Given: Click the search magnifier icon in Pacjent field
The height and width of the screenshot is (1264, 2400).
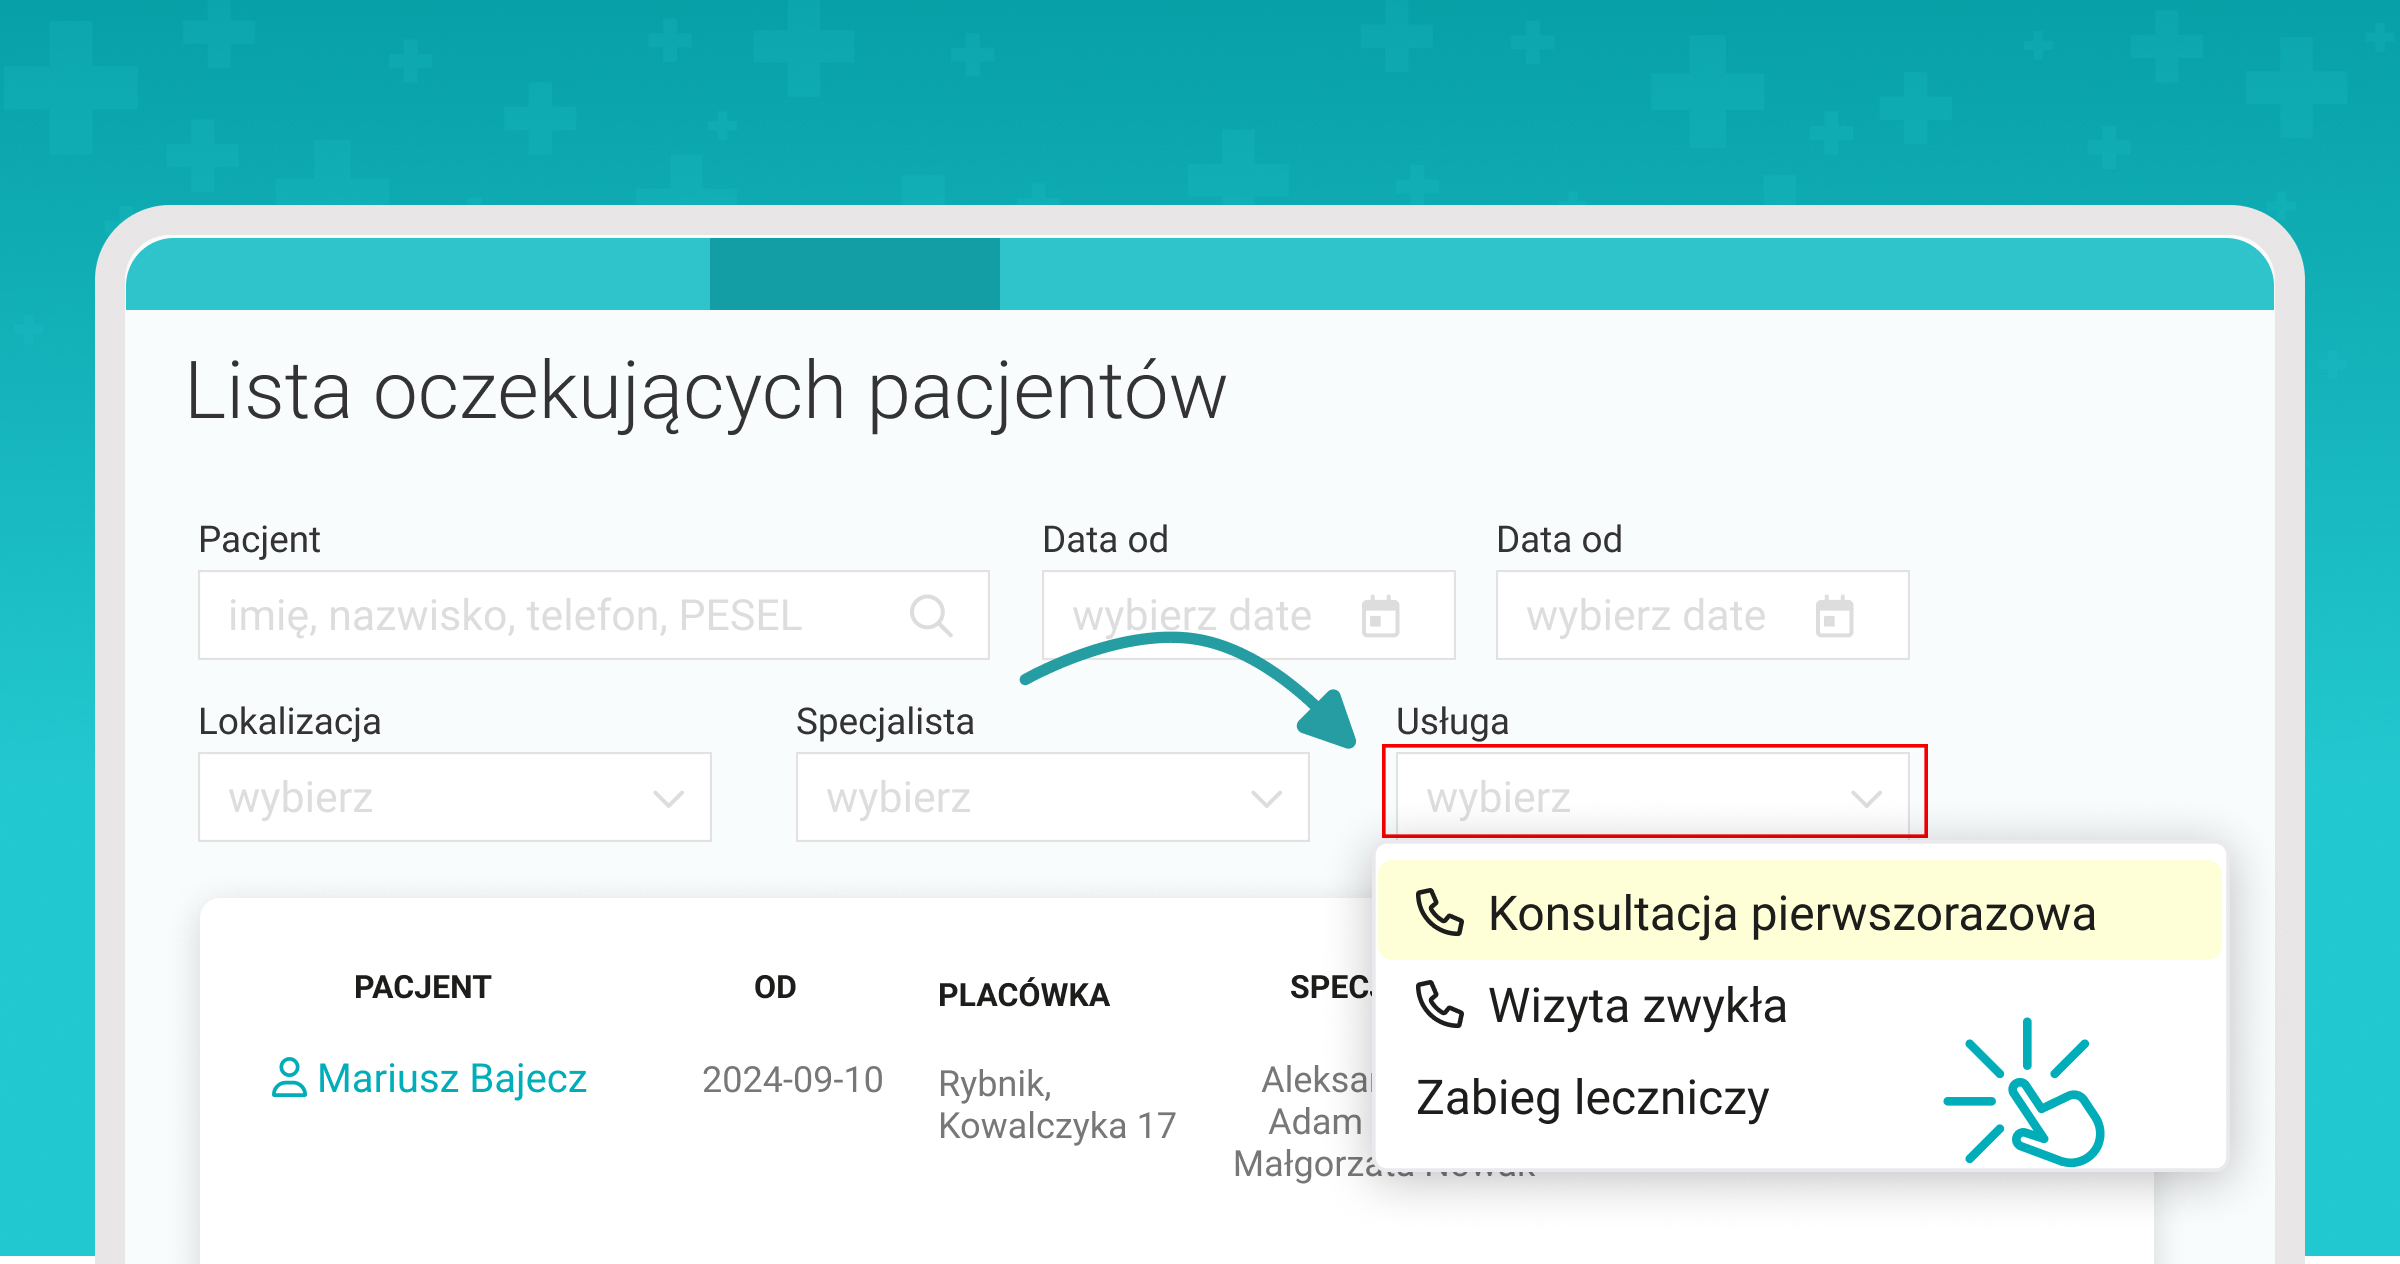Looking at the screenshot, I should (930, 615).
